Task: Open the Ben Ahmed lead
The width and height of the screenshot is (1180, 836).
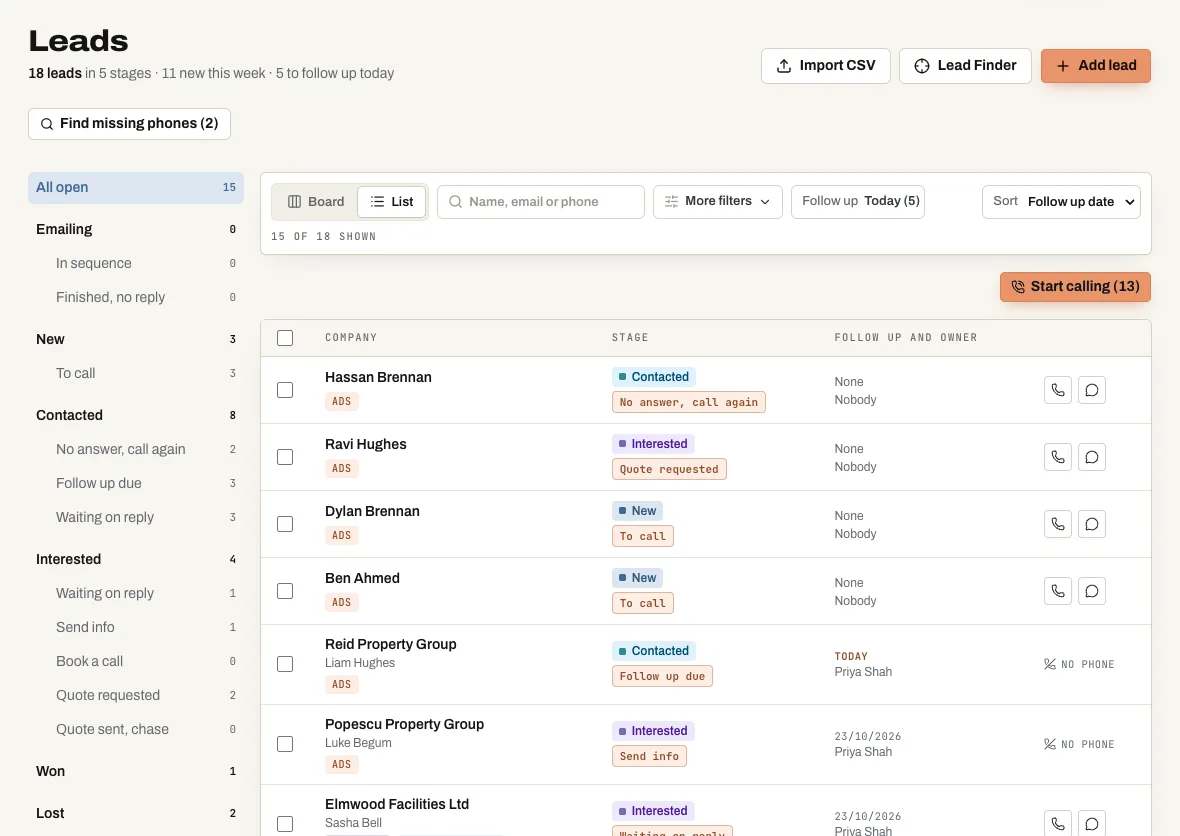Action: click(362, 578)
